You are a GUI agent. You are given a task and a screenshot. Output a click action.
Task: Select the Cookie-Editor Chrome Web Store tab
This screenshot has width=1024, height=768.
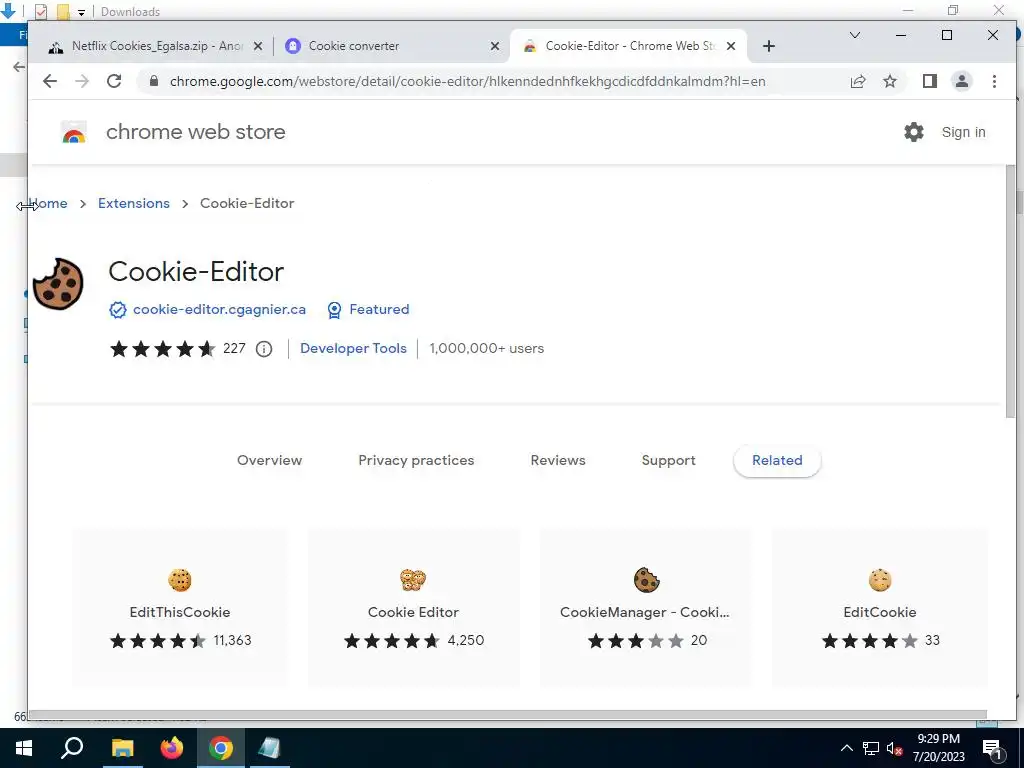(627, 46)
